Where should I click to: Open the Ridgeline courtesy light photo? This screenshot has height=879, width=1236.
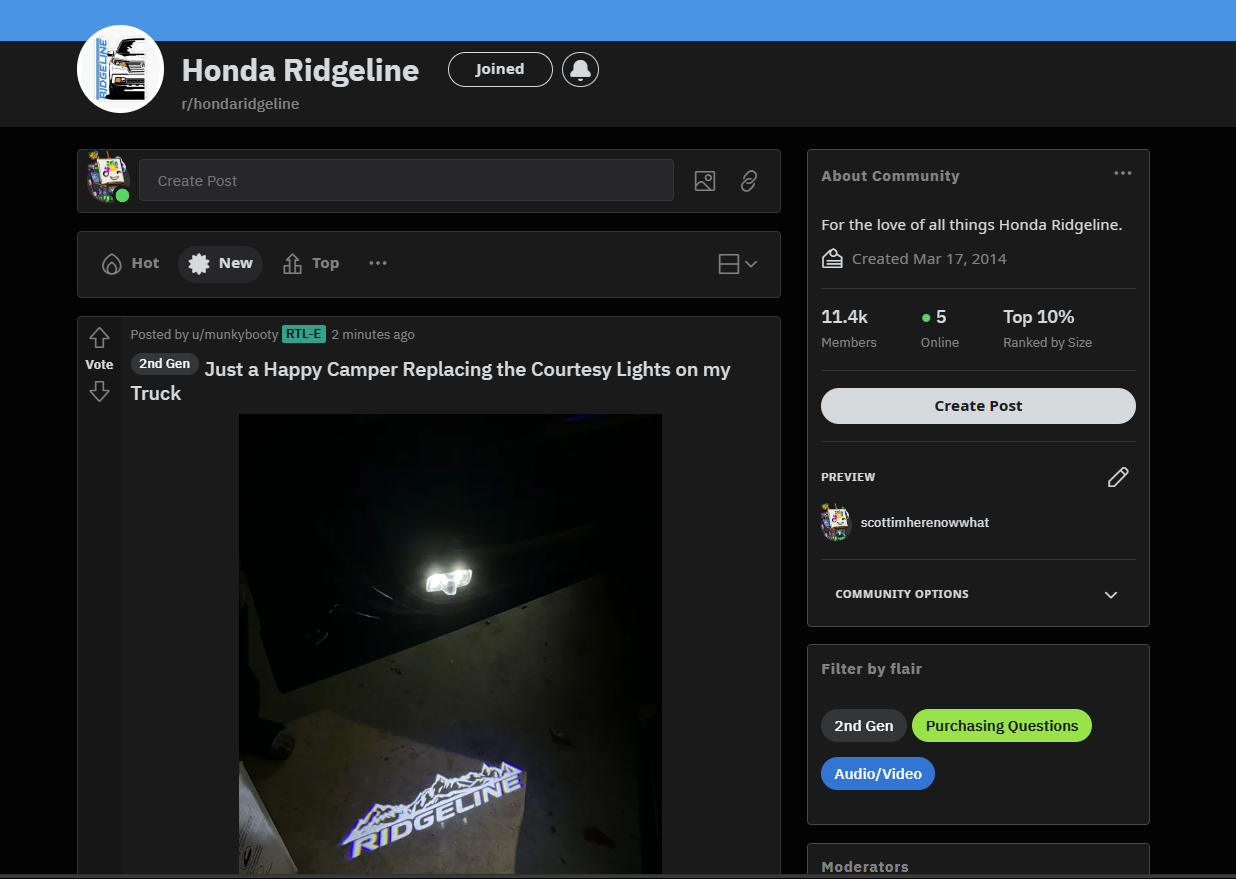(x=450, y=644)
